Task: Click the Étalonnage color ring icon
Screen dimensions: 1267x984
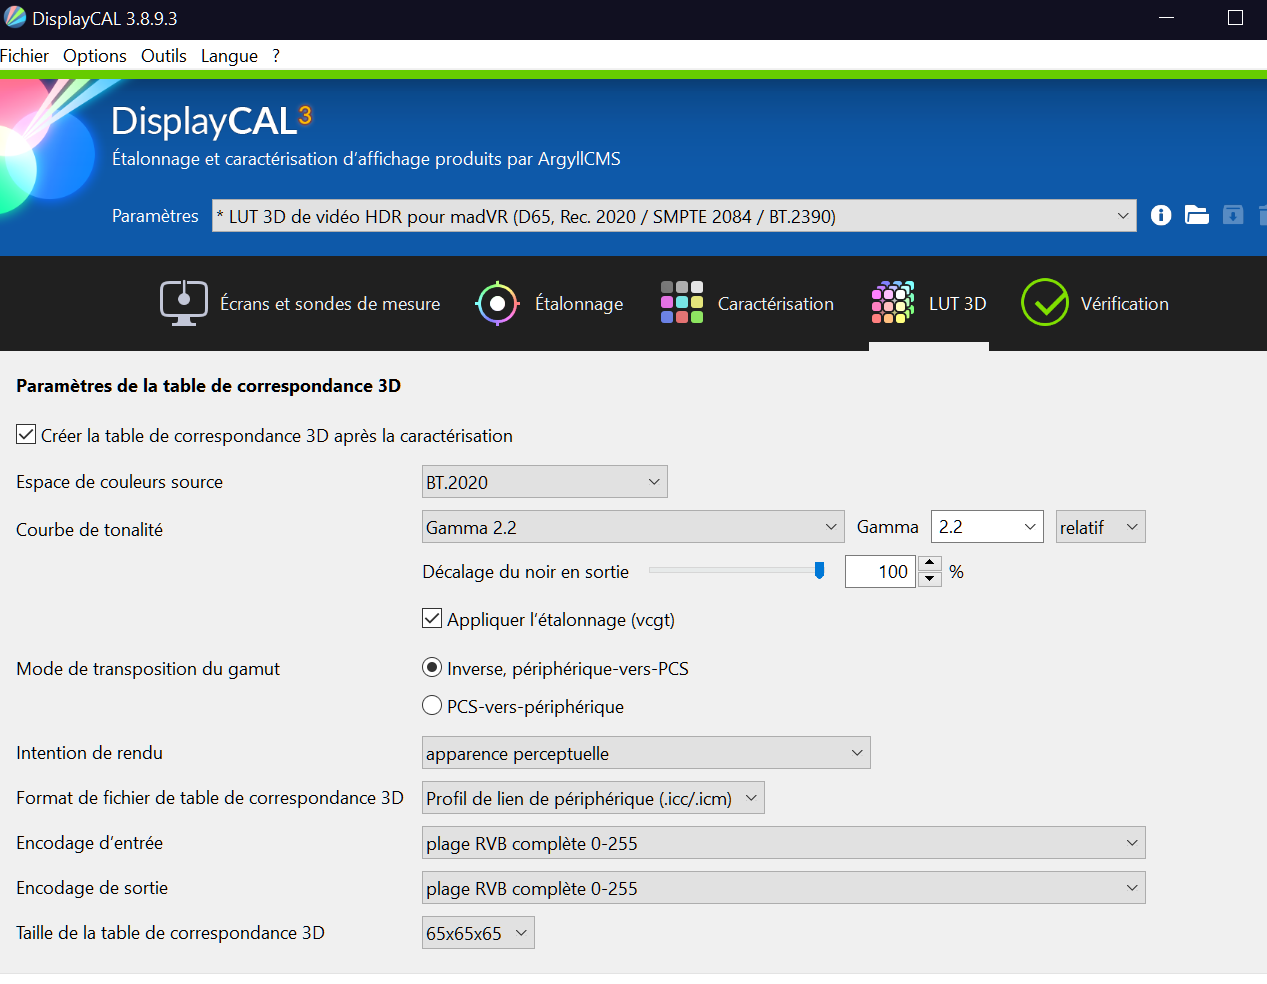Action: tap(497, 303)
